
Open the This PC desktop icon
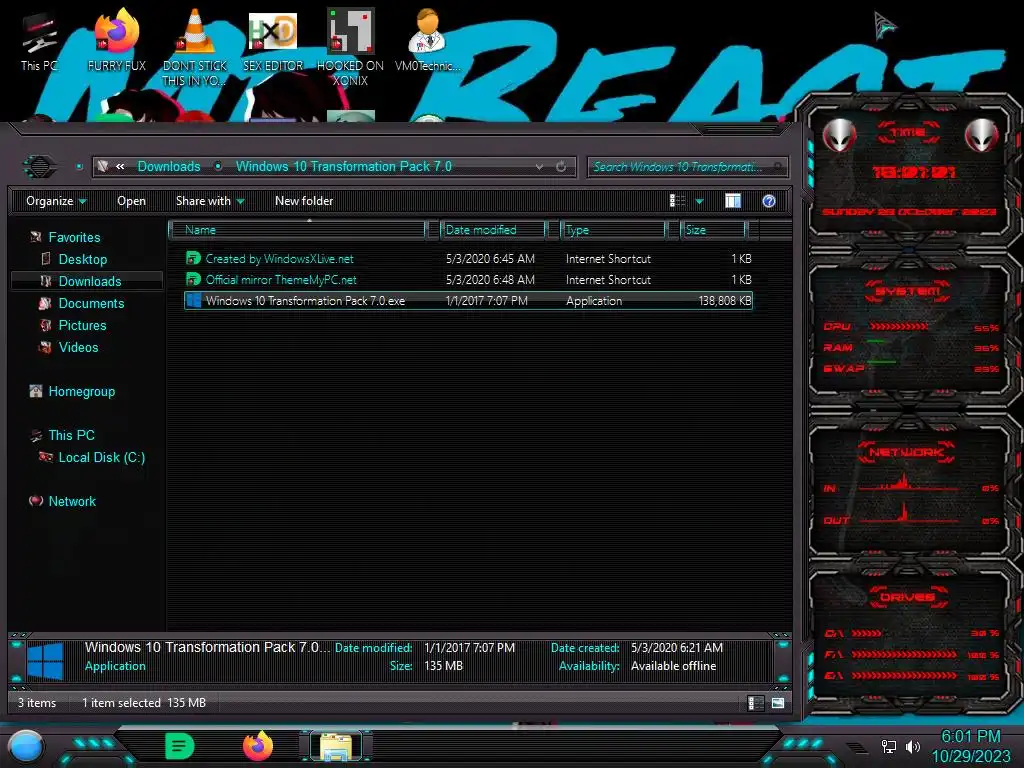(39, 40)
